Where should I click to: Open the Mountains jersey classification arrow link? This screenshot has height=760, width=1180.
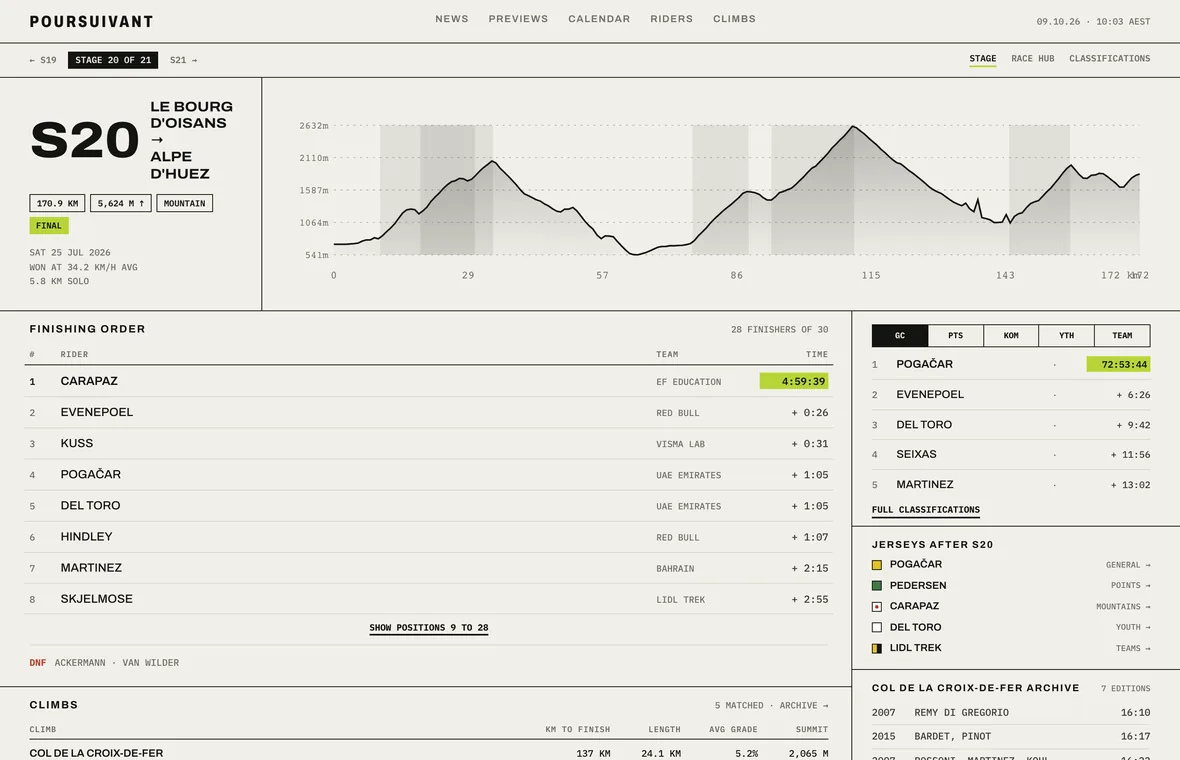pos(1123,606)
